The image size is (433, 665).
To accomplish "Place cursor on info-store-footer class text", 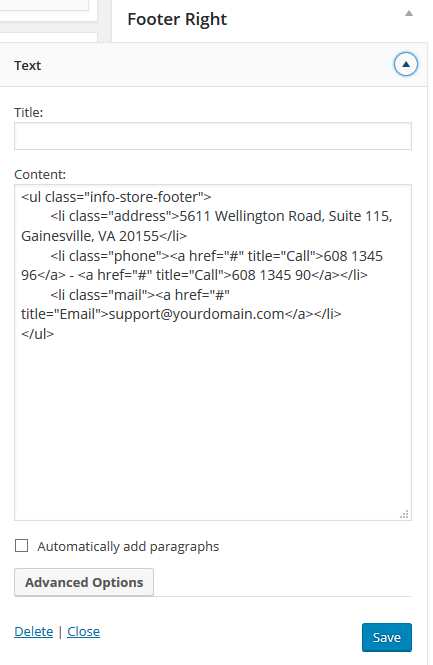I will 144,197.
